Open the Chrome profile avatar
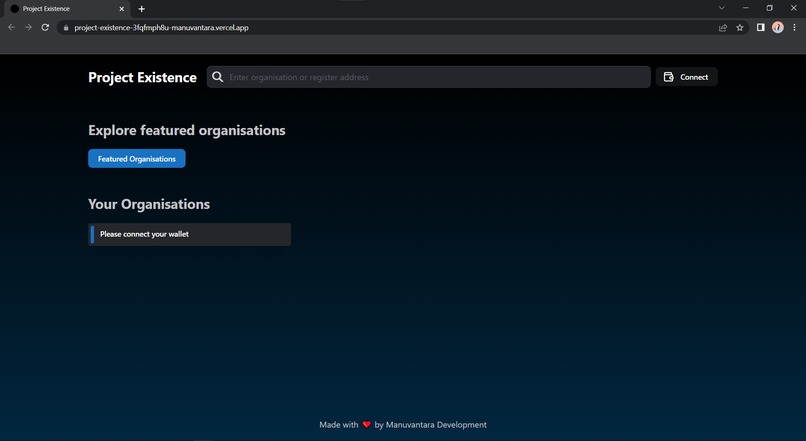806x441 pixels. coord(778,27)
